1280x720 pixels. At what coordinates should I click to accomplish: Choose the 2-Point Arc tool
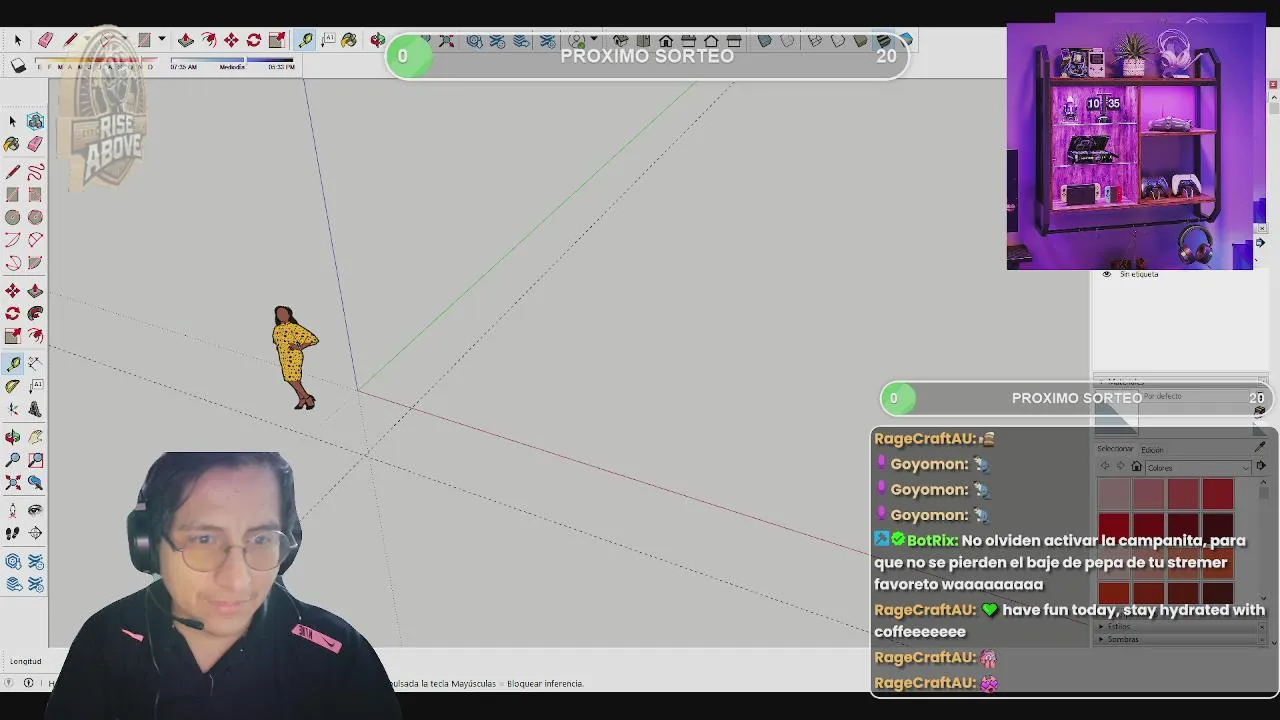point(35,240)
